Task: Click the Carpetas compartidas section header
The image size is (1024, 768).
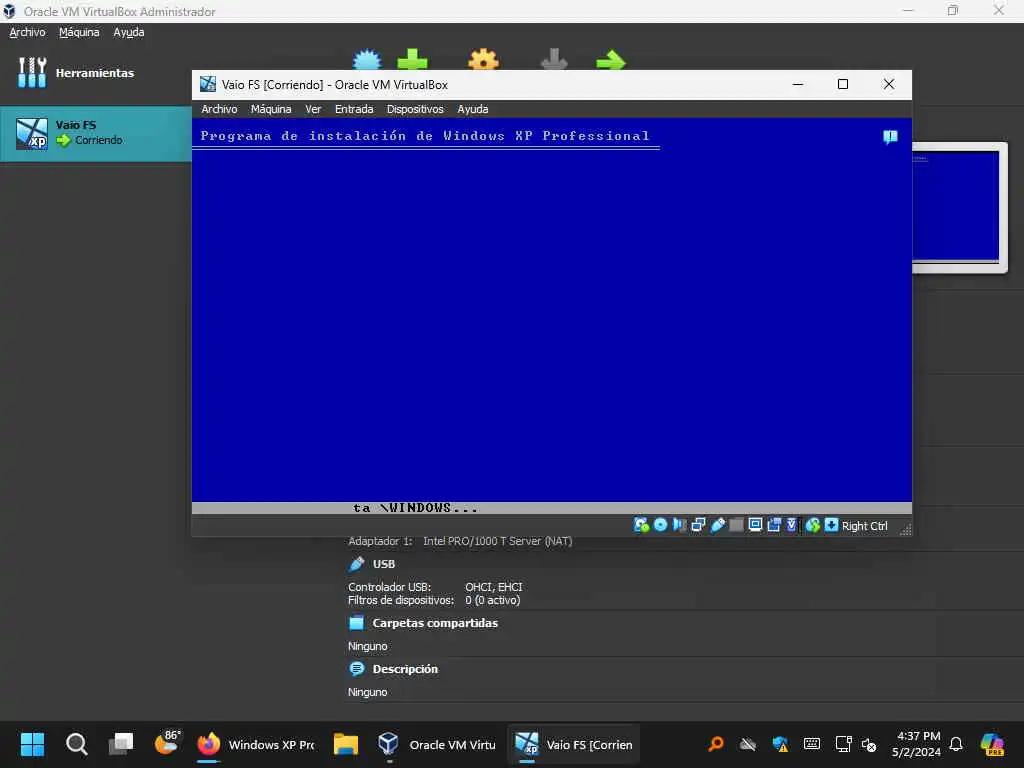Action: [435, 623]
